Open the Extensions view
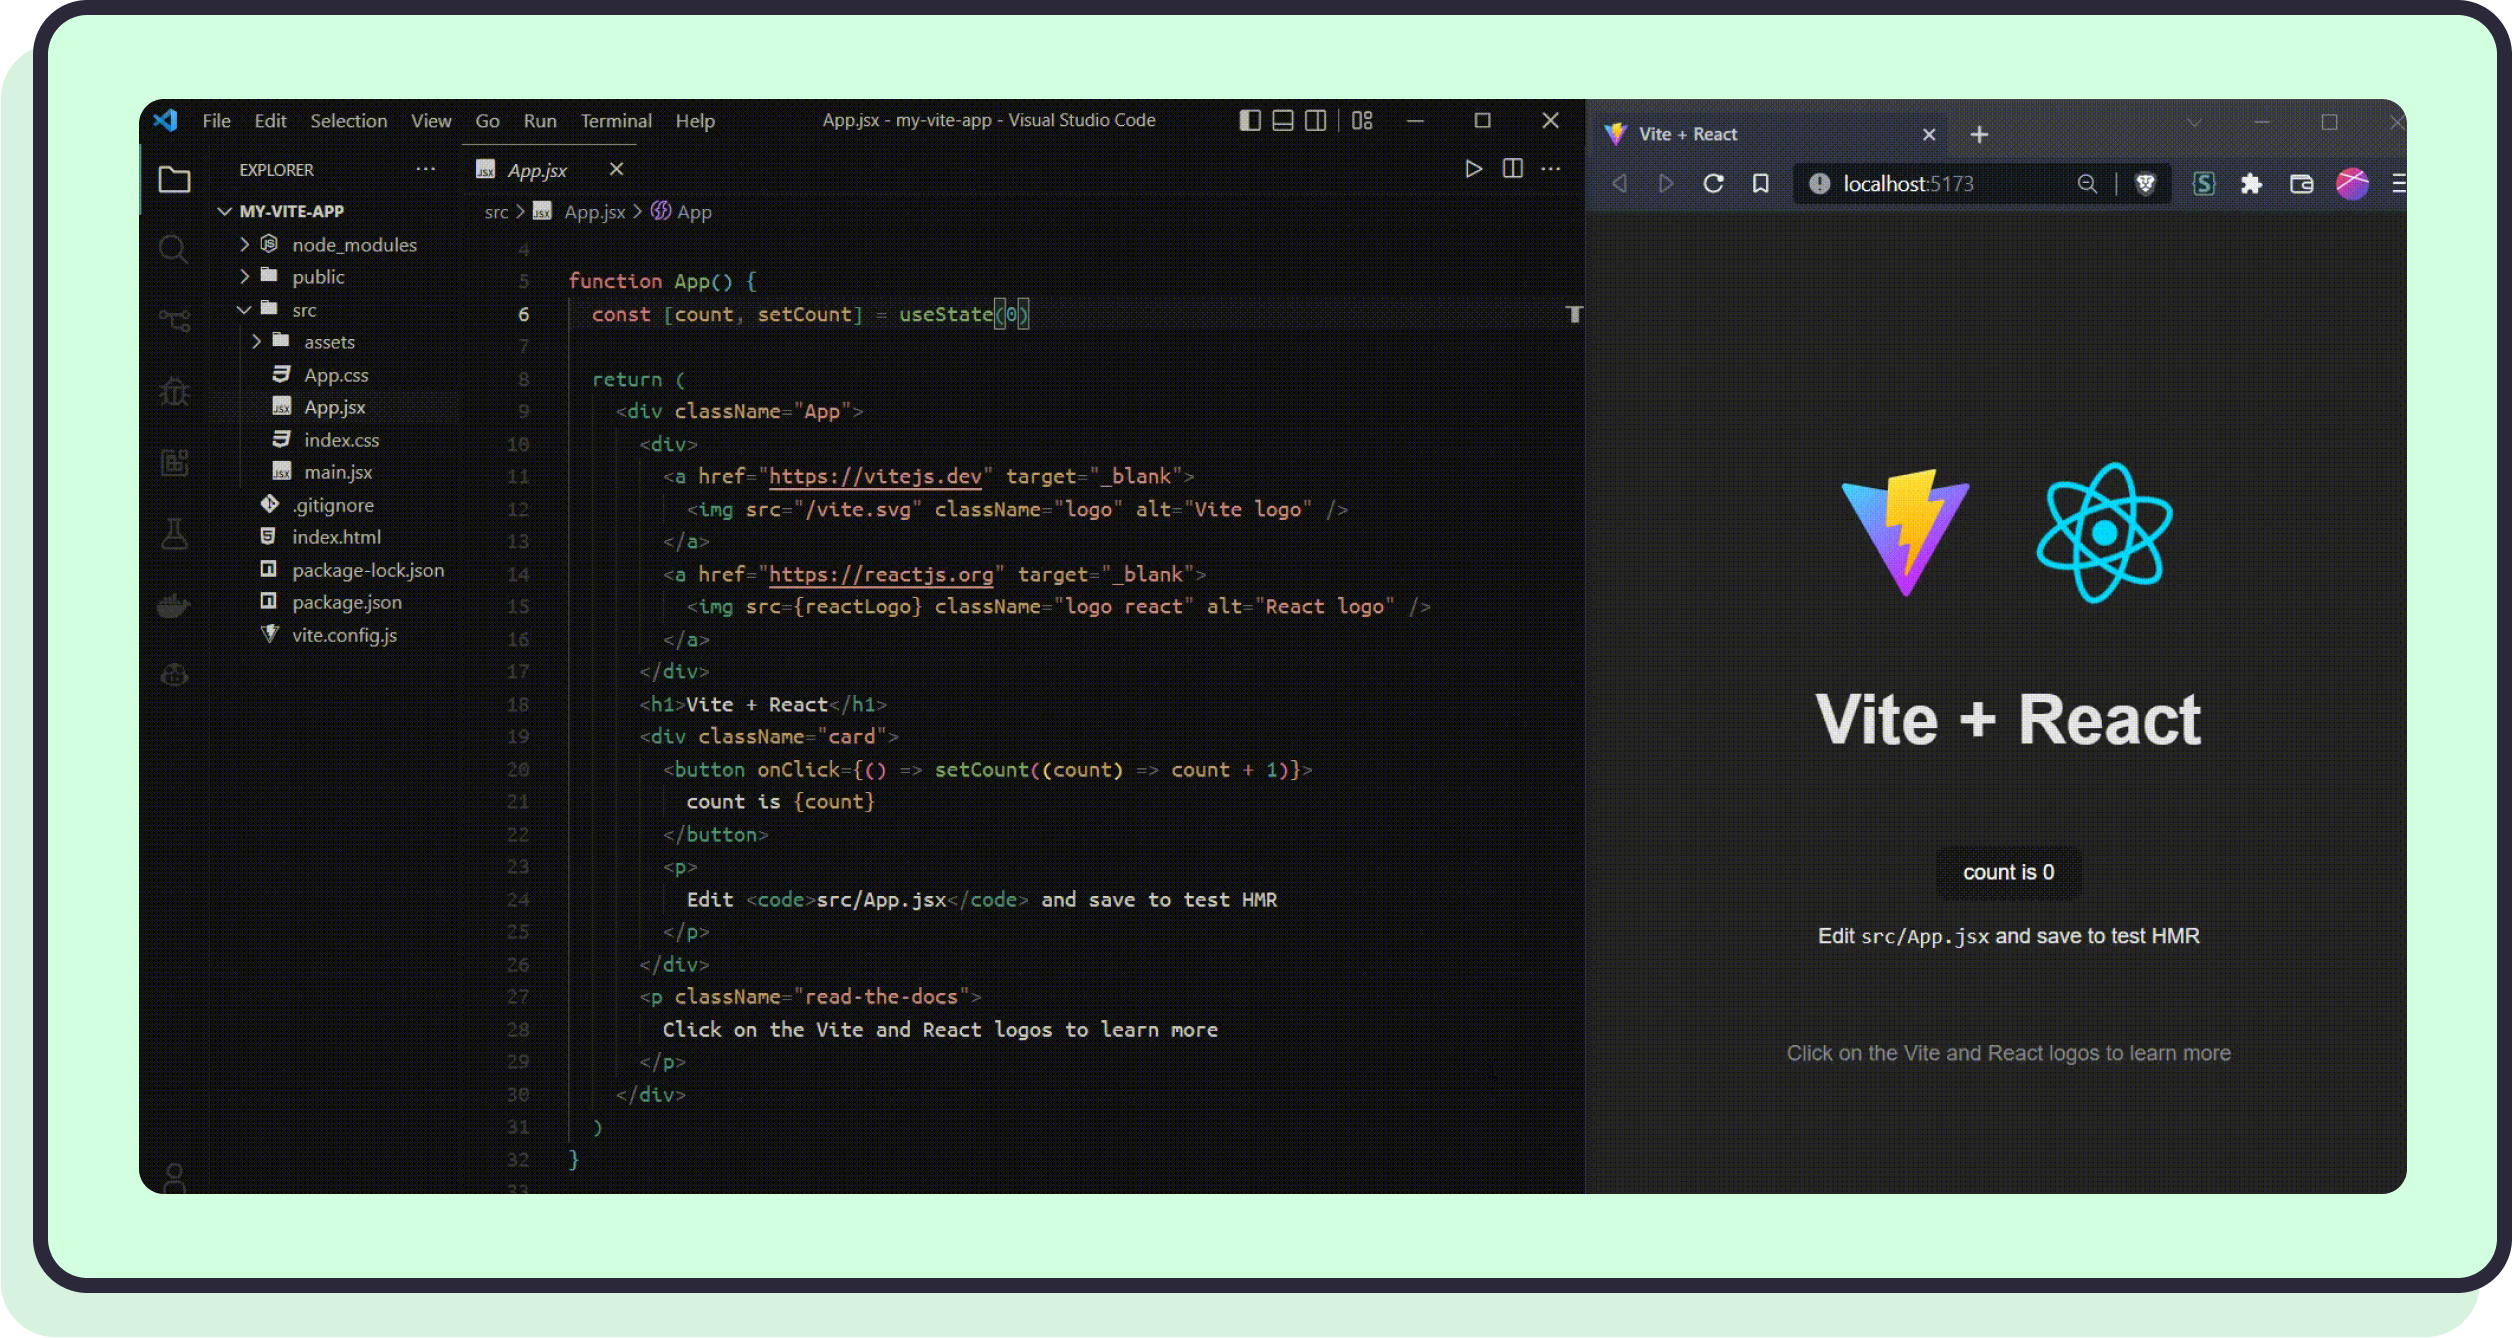 tap(174, 462)
